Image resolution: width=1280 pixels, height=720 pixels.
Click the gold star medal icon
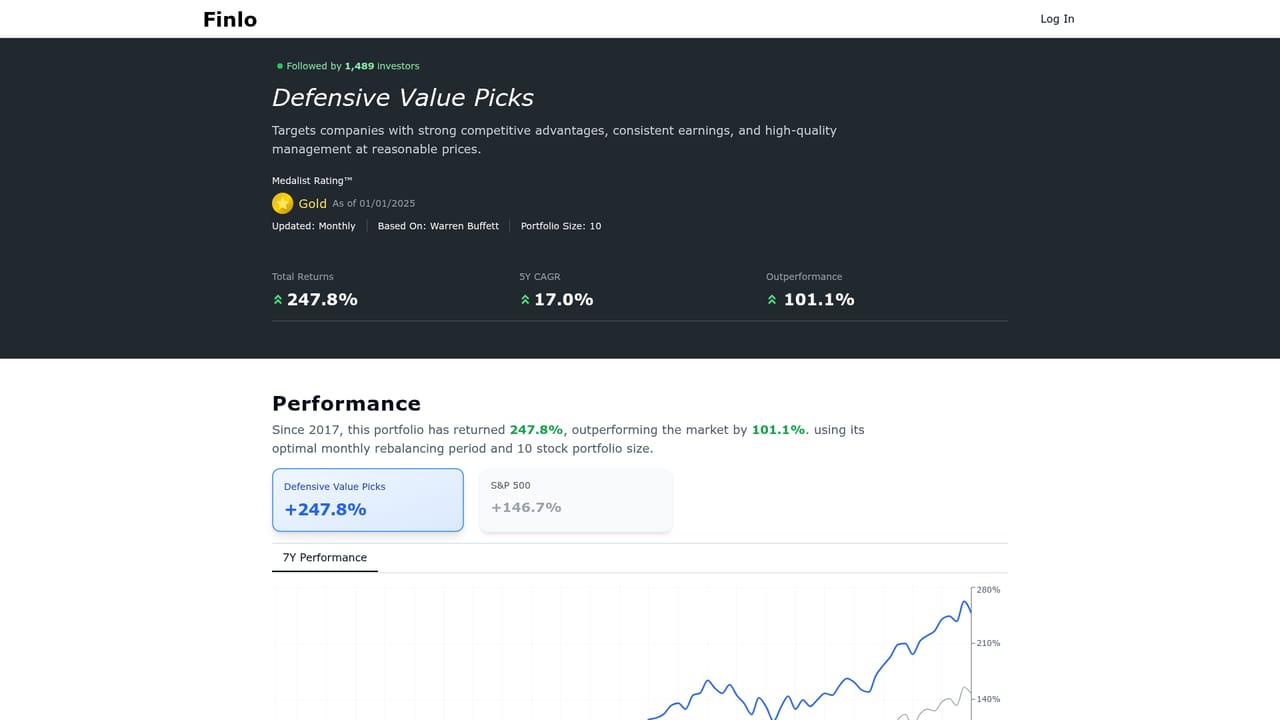click(283, 203)
